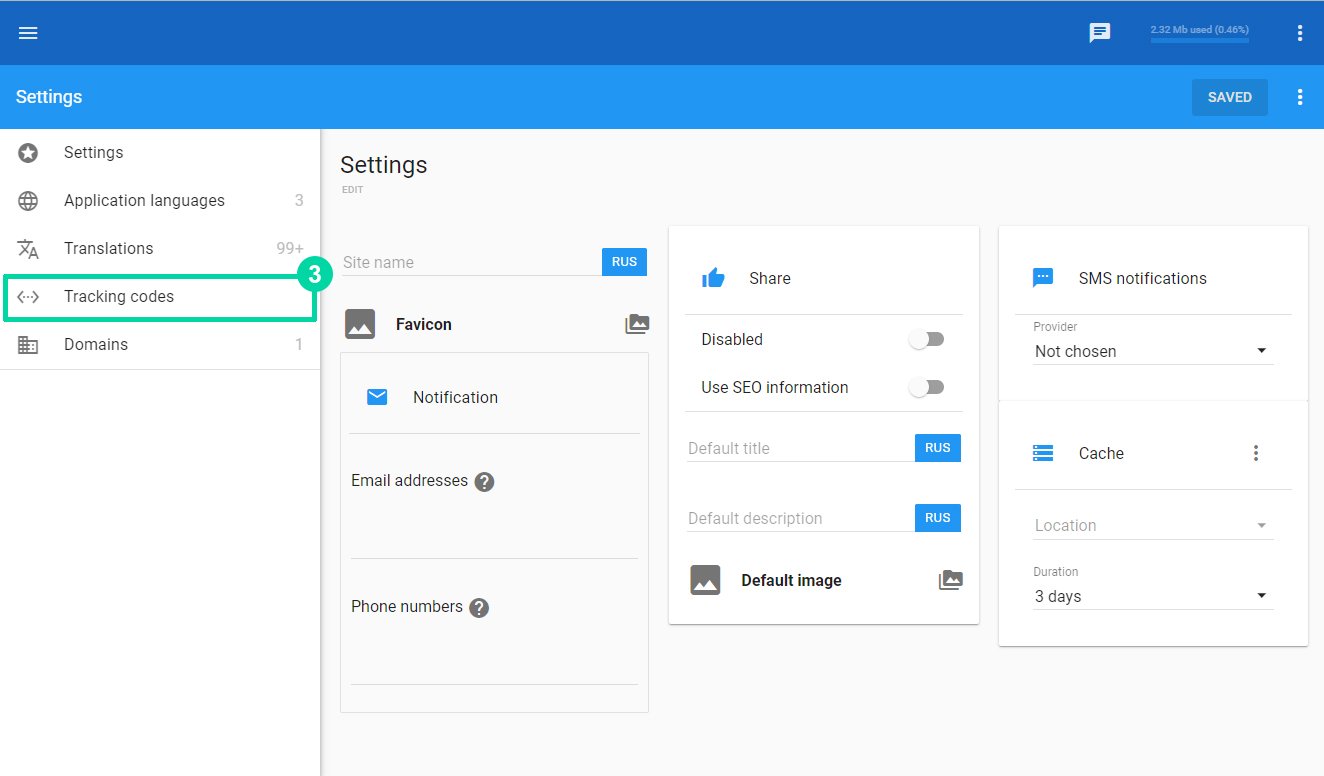Click the Favicon image placeholder icon
The image size is (1324, 776).
point(360,324)
